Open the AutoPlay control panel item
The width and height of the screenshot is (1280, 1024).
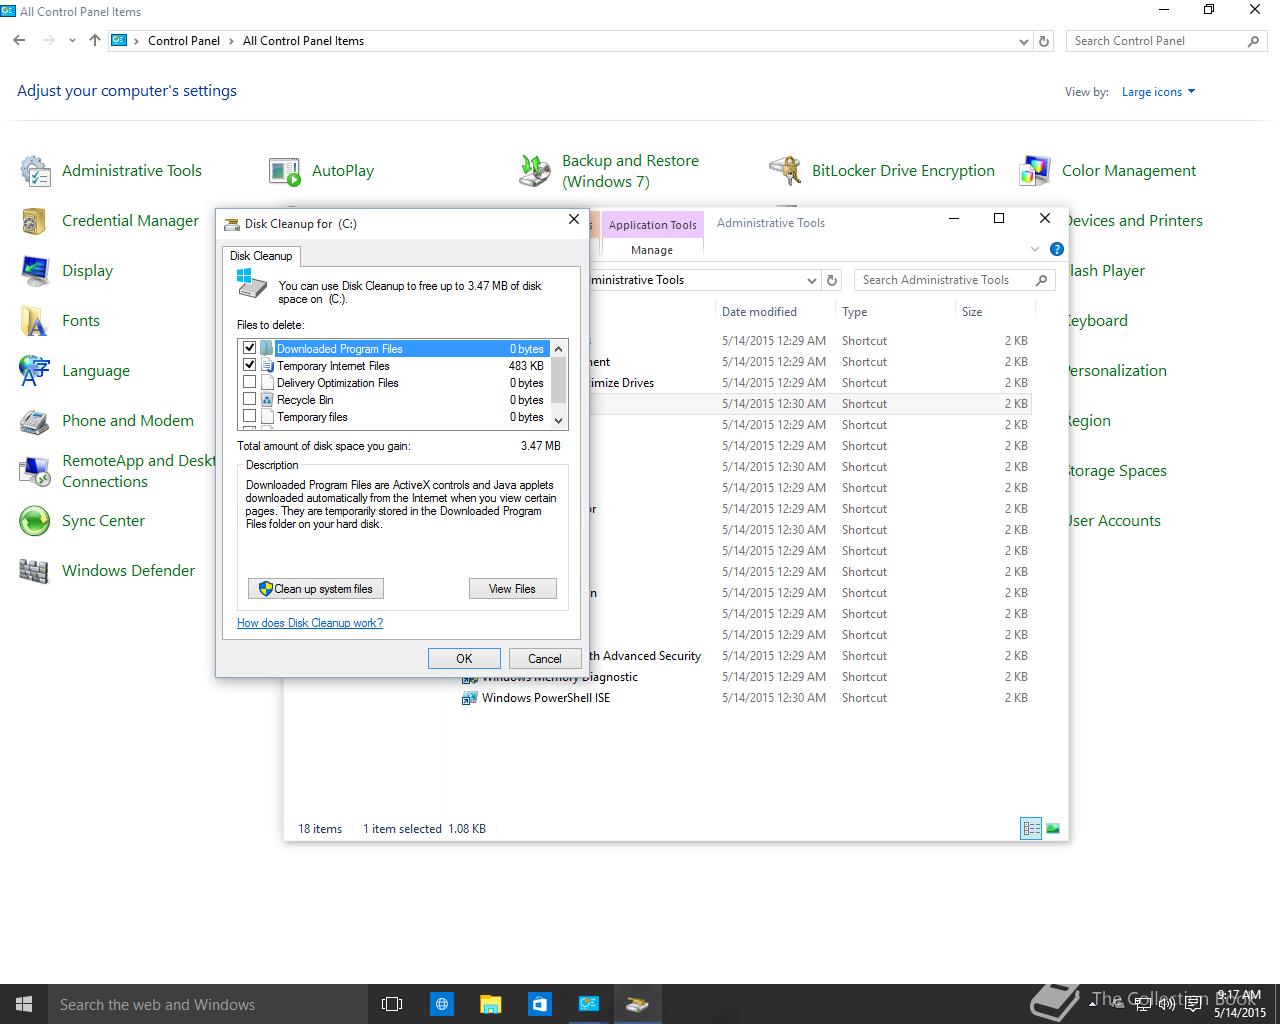click(x=321, y=171)
